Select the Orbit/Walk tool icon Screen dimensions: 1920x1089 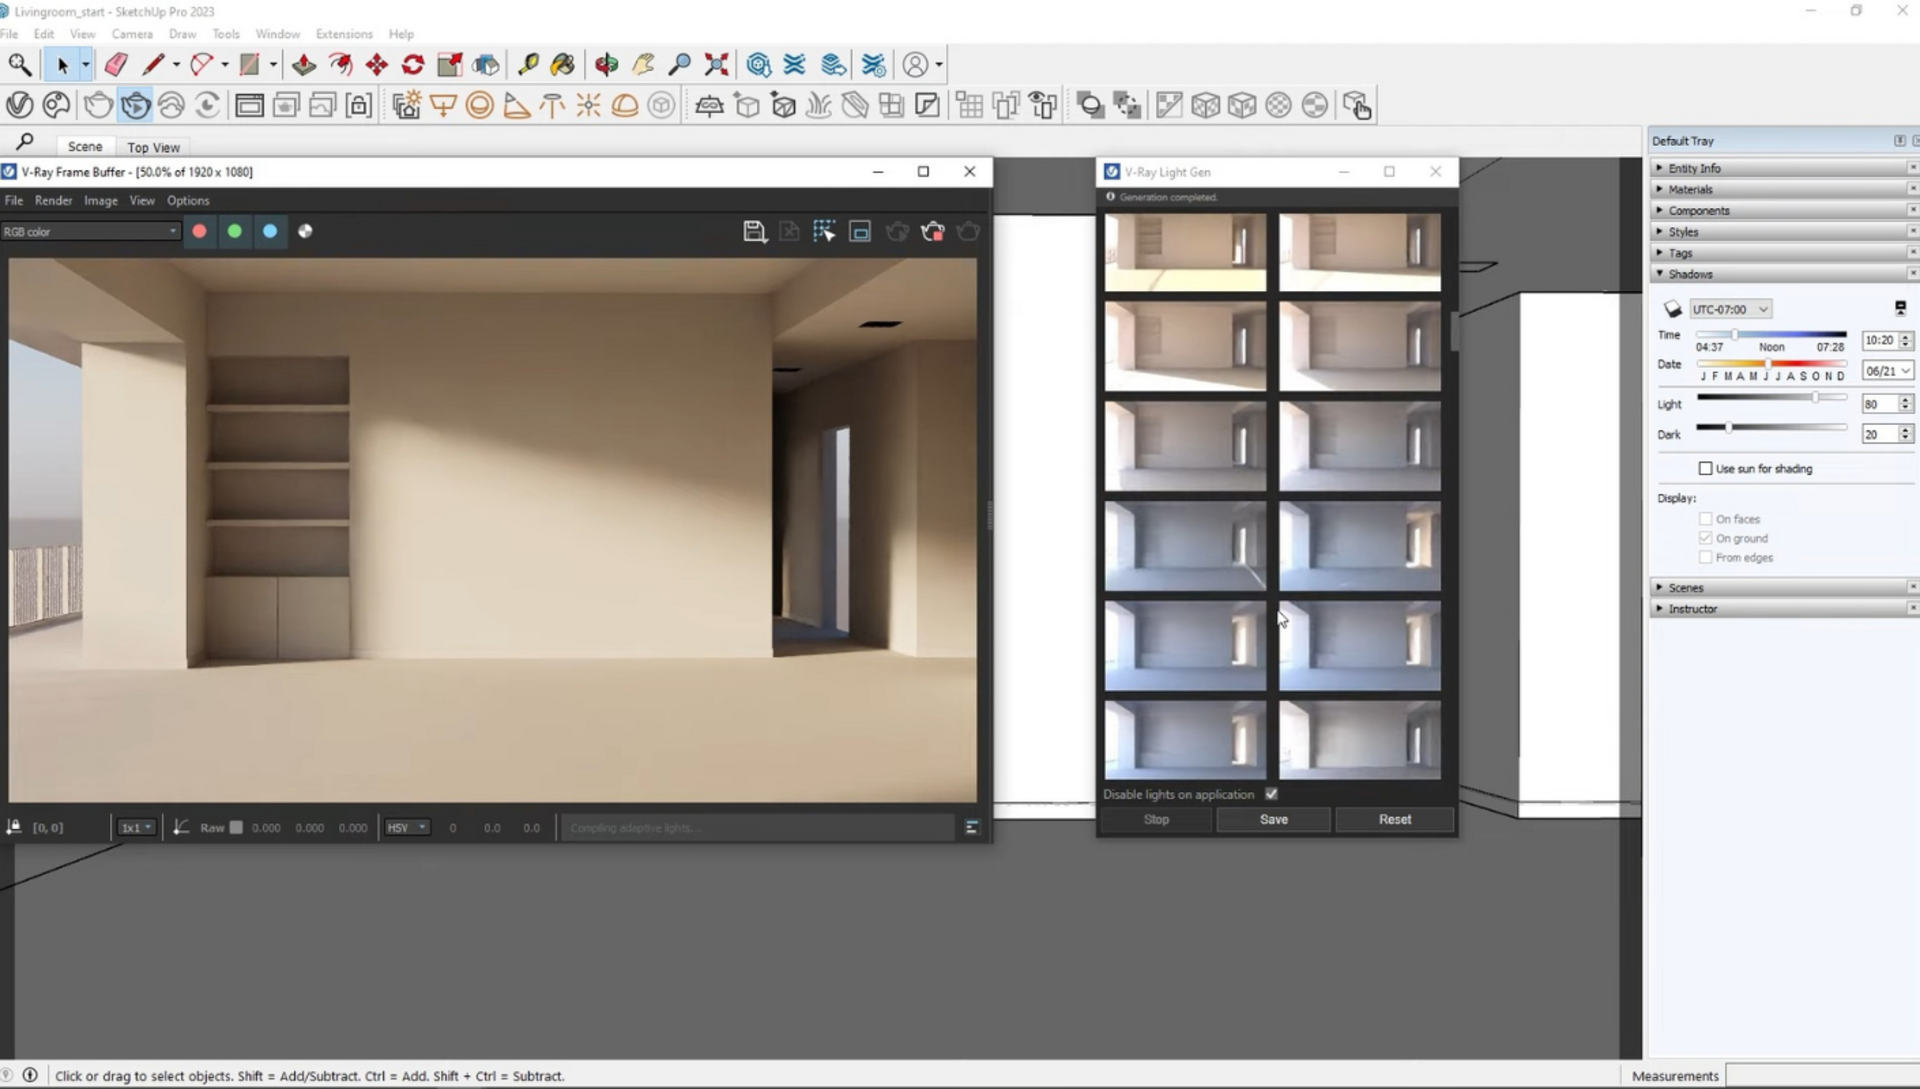click(x=604, y=63)
